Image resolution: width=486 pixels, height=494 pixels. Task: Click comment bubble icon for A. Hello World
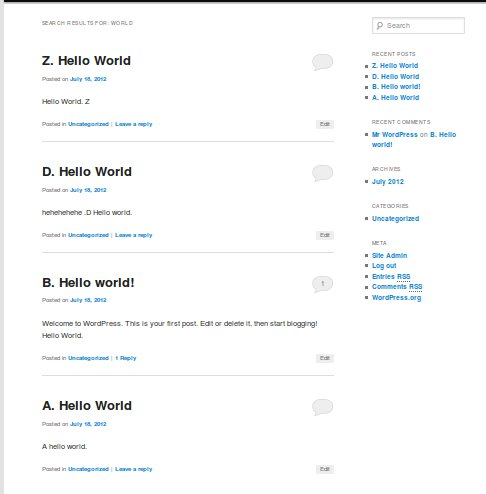click(322, 407)
